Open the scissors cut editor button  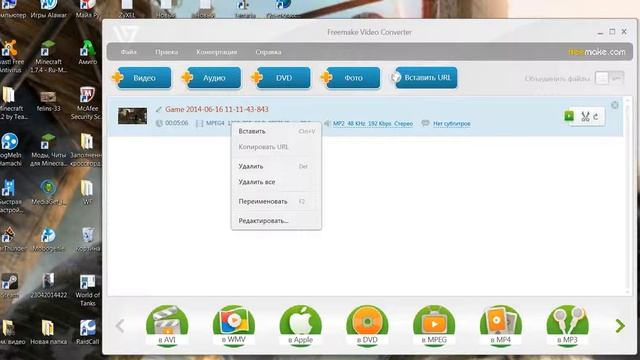[585, 117]
